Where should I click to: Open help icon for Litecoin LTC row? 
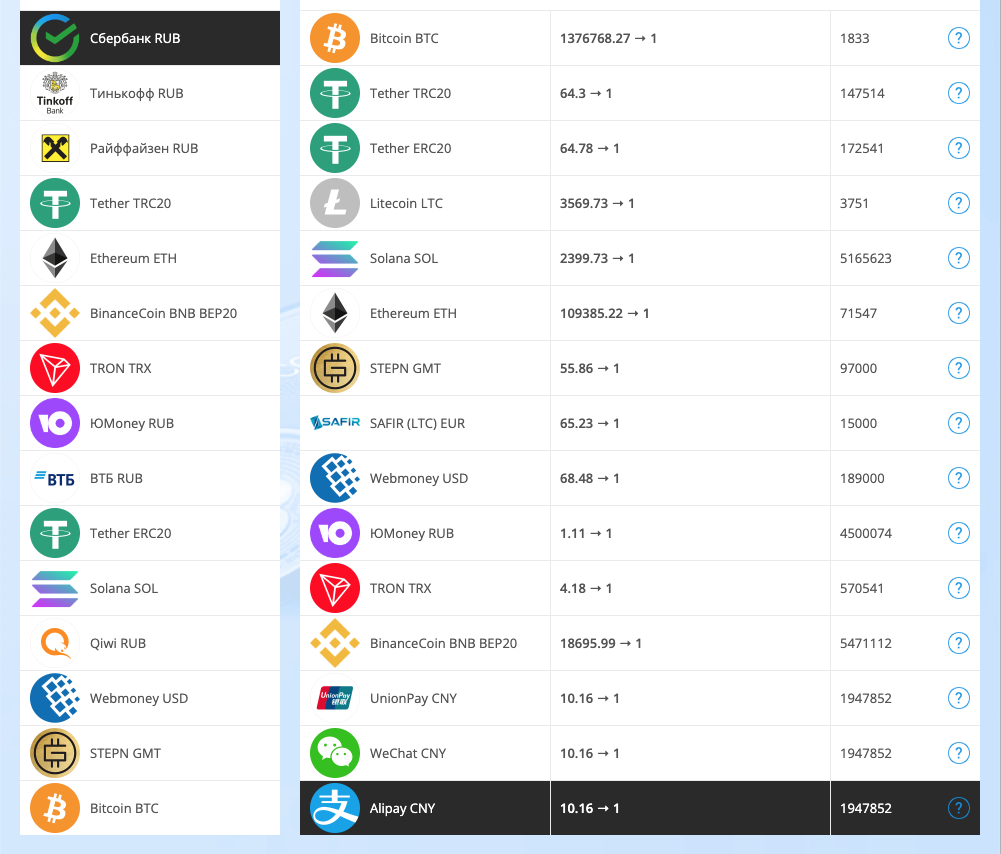[958, 203]
